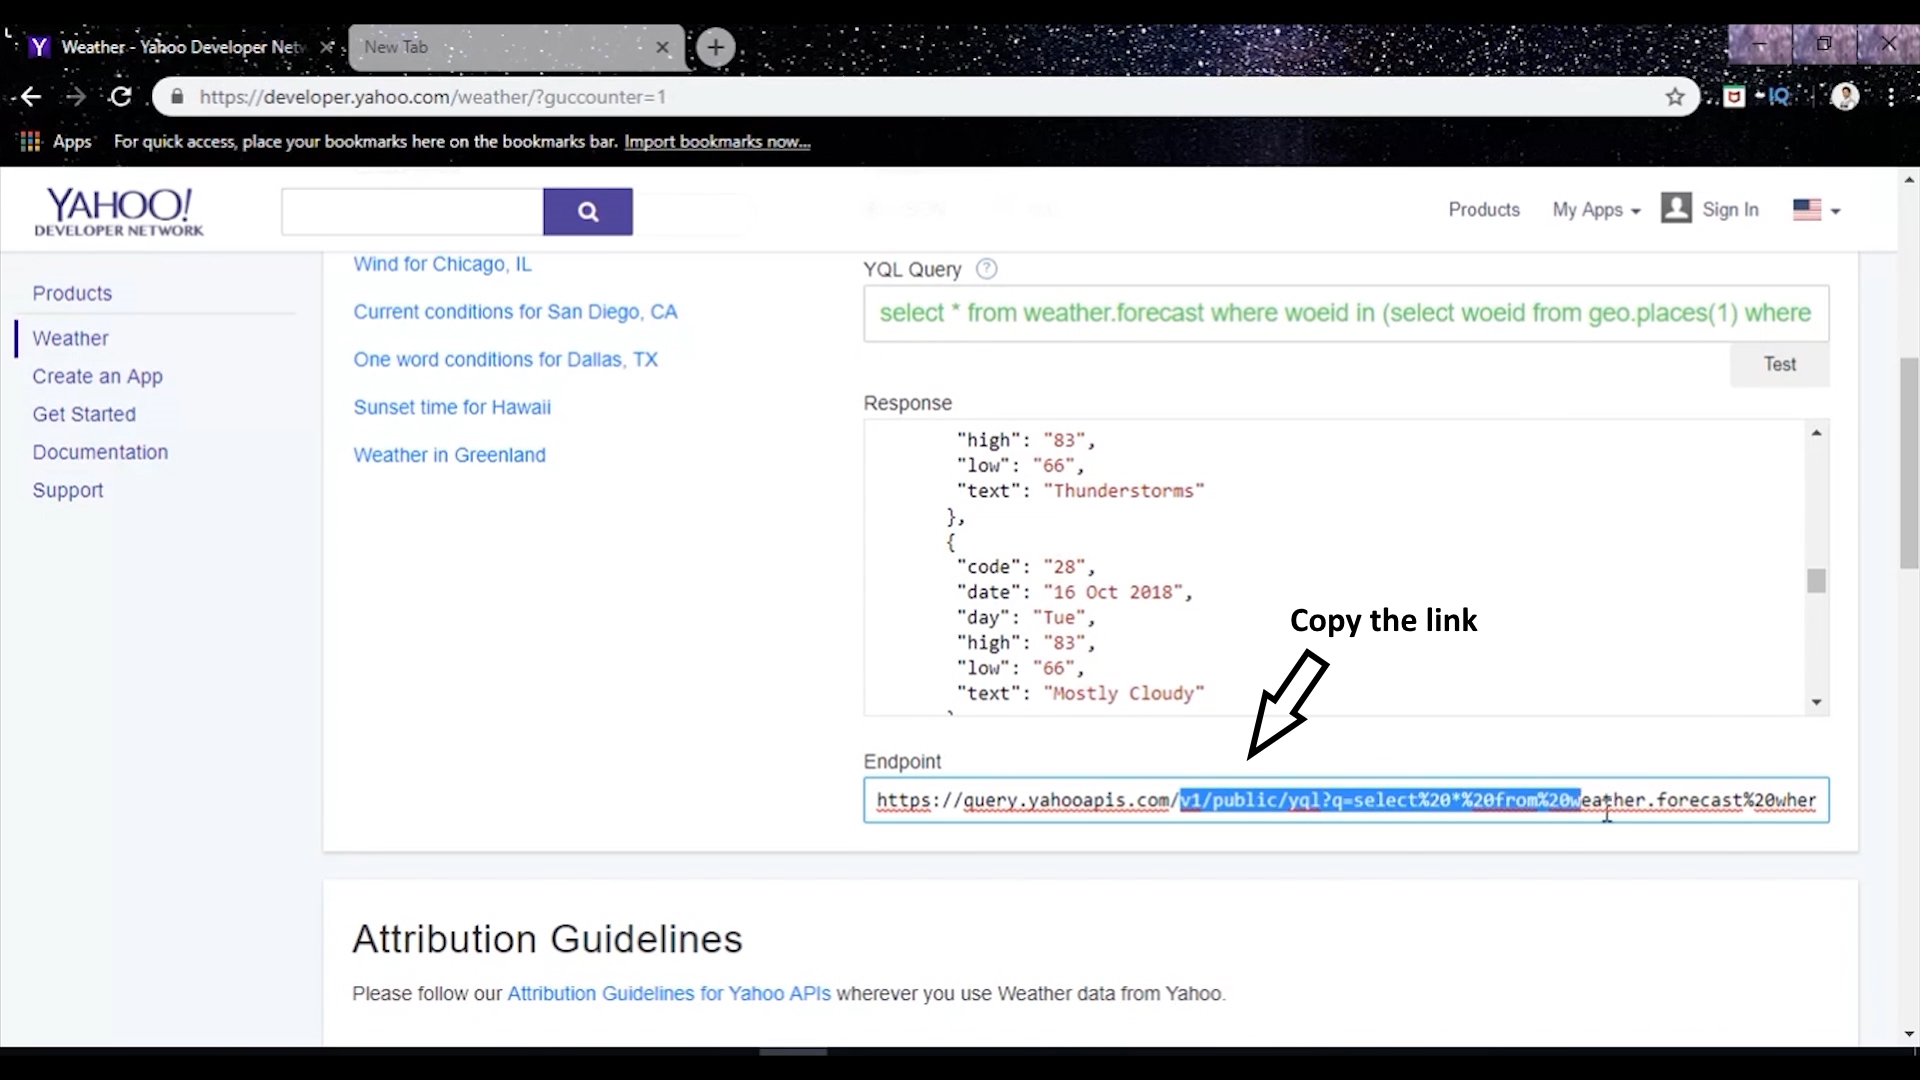Open Sunset time for Hawaii link
This screenshot has width=1920, height=1080.
pos(451,407)
